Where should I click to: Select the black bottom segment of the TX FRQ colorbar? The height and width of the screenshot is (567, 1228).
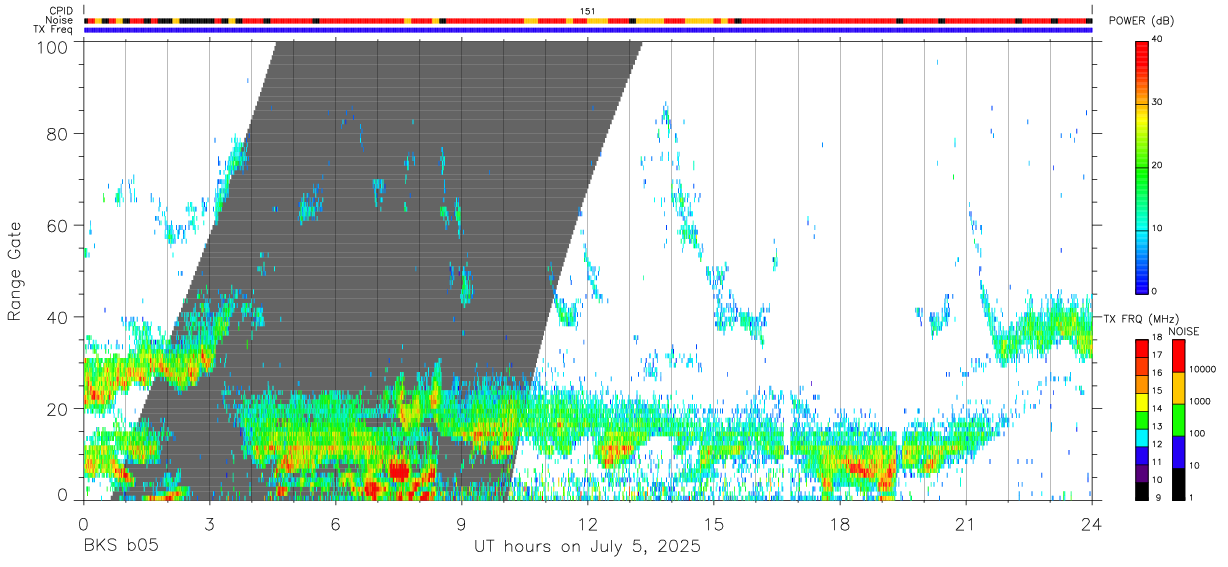pyautogui.click(x=1142, y=491)
